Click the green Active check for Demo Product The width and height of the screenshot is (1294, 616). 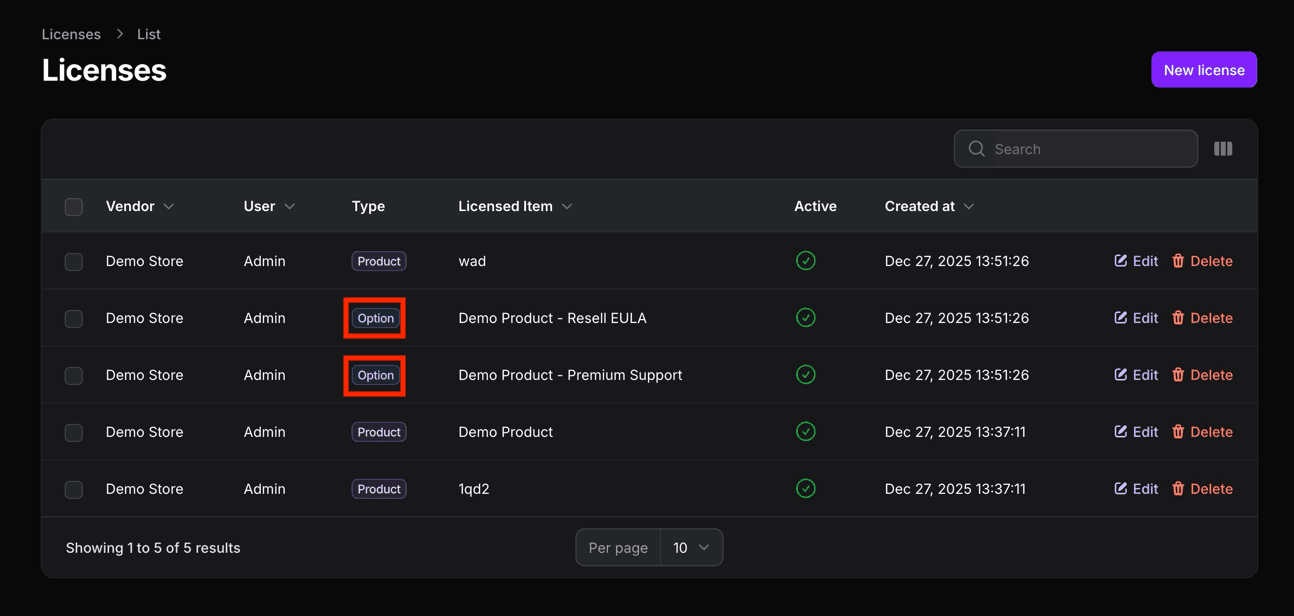tap(806, 431)
